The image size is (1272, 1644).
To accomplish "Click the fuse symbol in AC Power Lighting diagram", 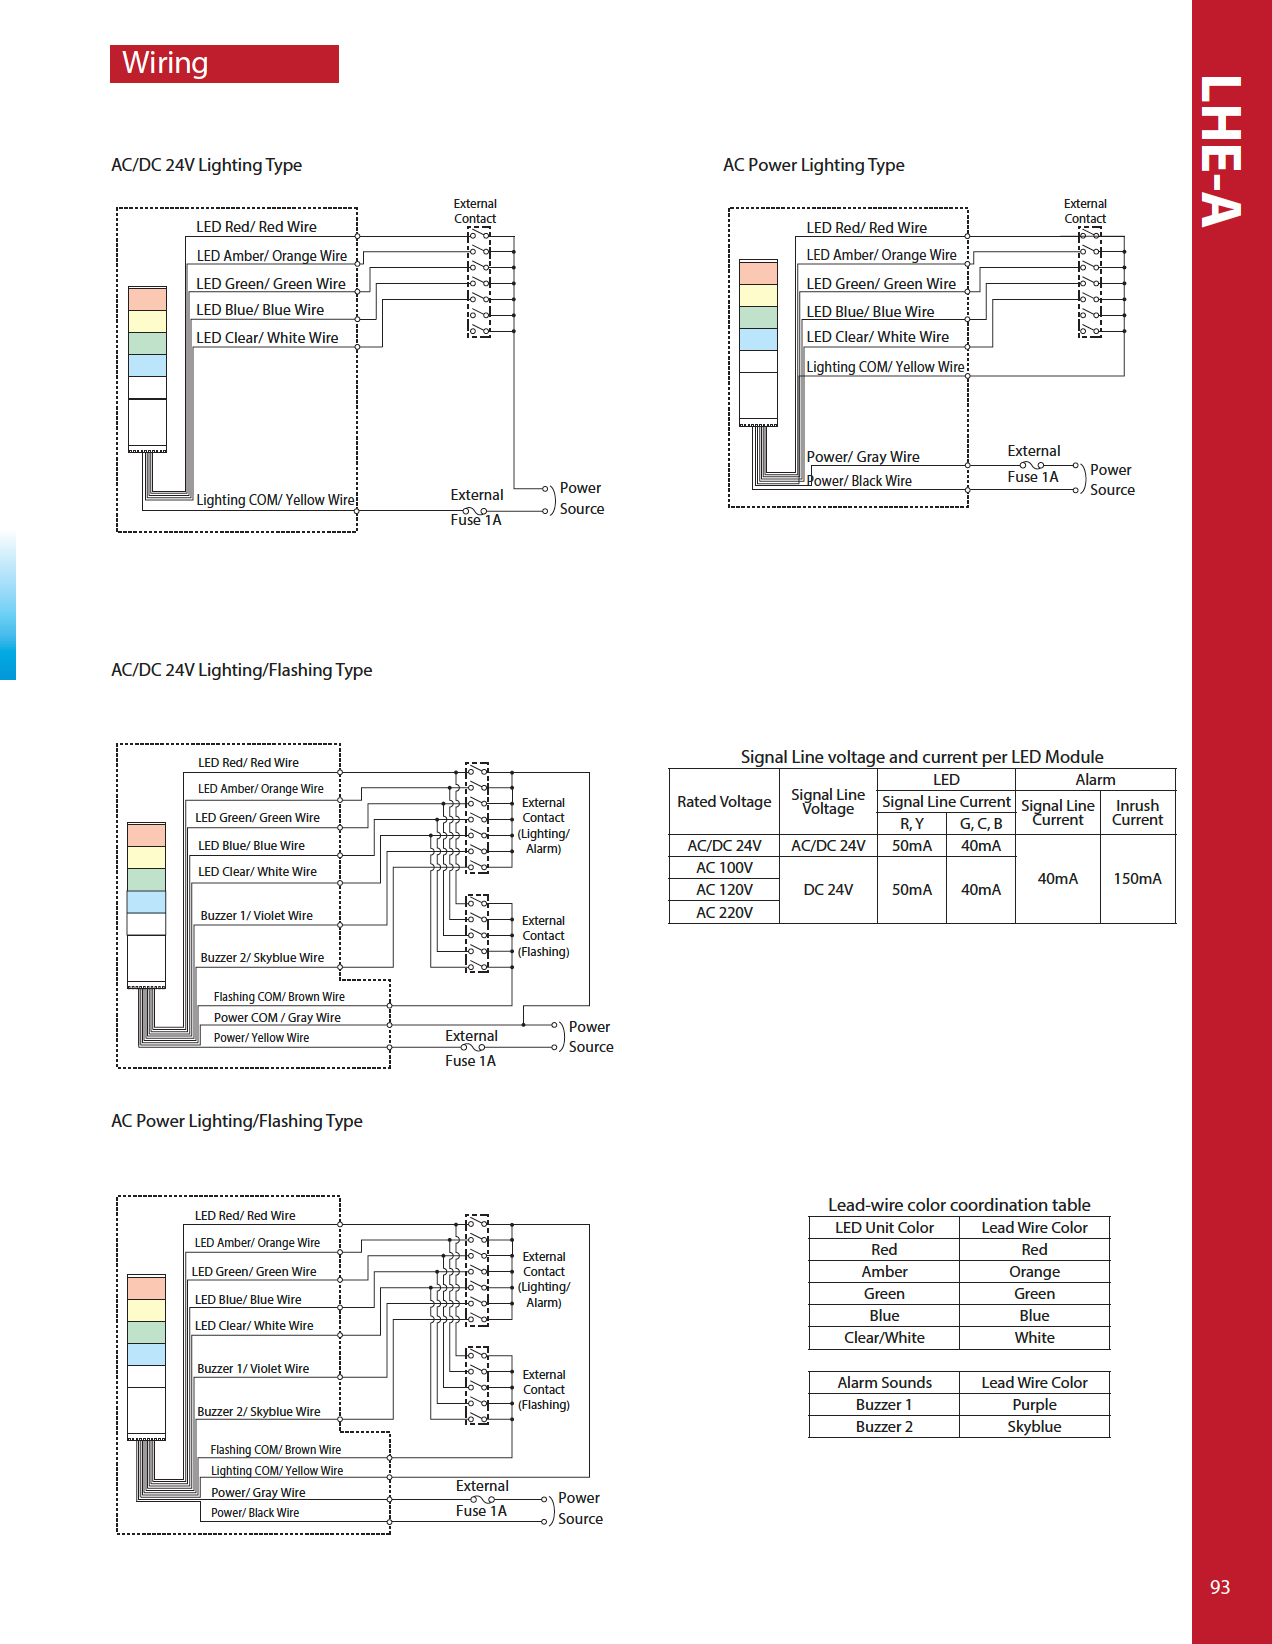I will [1031, 465].
